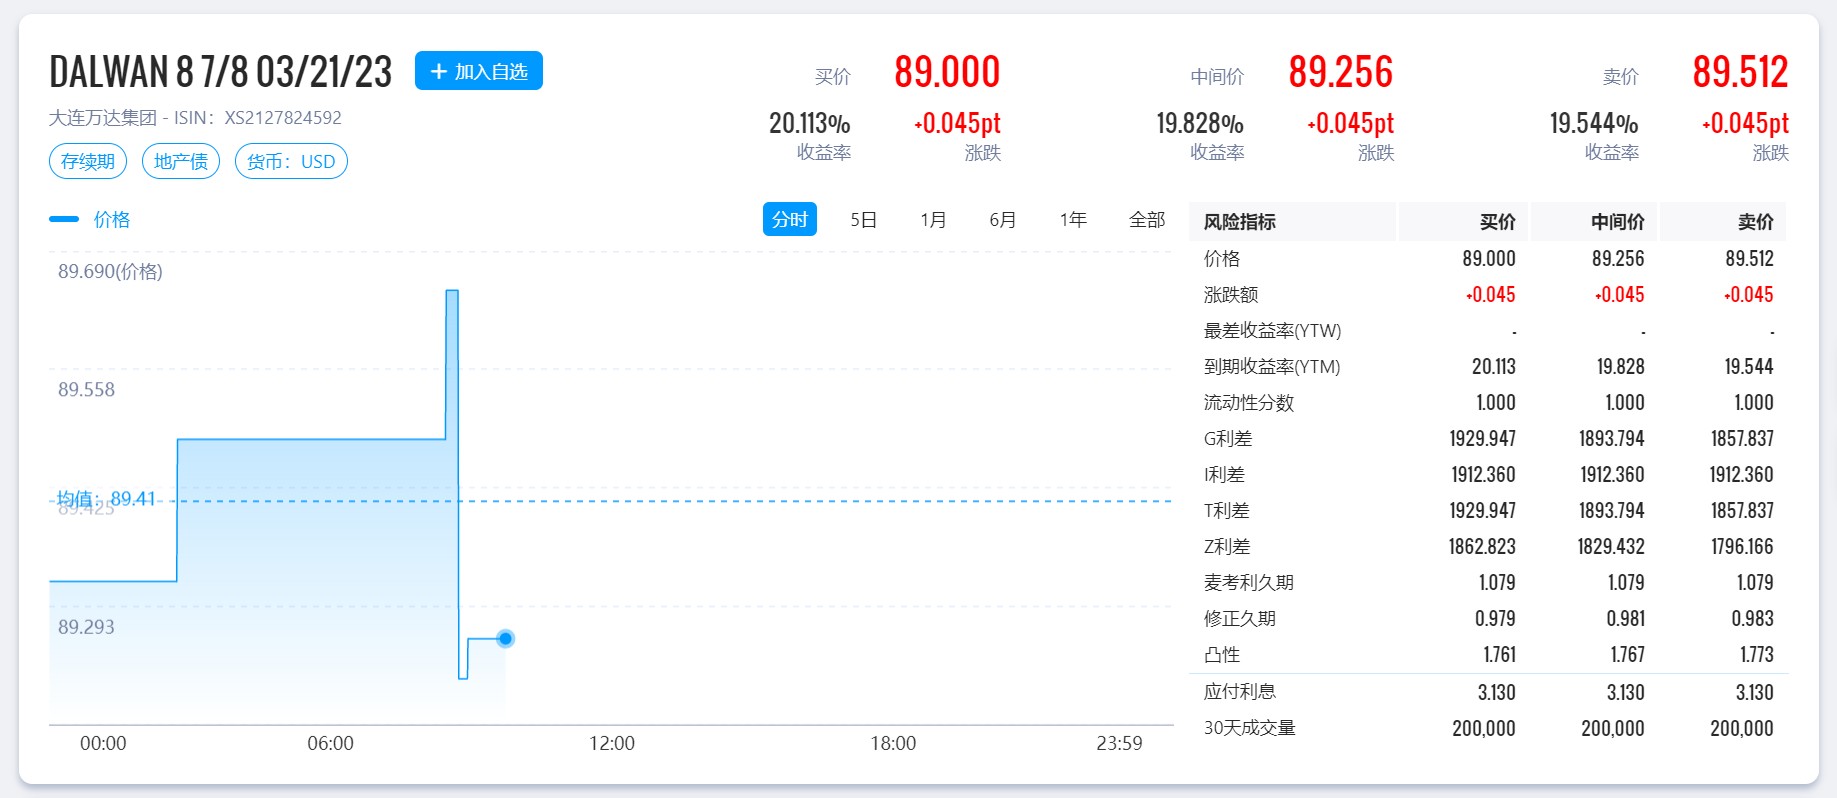Click the 12:00 time axis label
This screenshot has width=1837, height=798.
pyautogui.click(x=612, y=743)
